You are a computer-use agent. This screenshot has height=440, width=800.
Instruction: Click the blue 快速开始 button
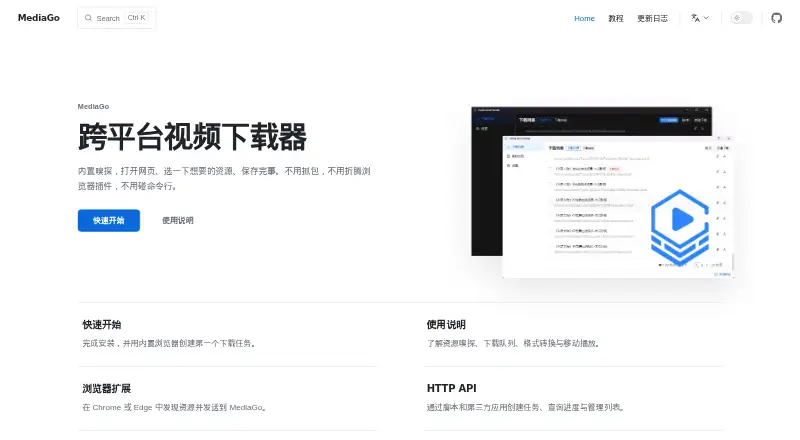click(109, 221)
